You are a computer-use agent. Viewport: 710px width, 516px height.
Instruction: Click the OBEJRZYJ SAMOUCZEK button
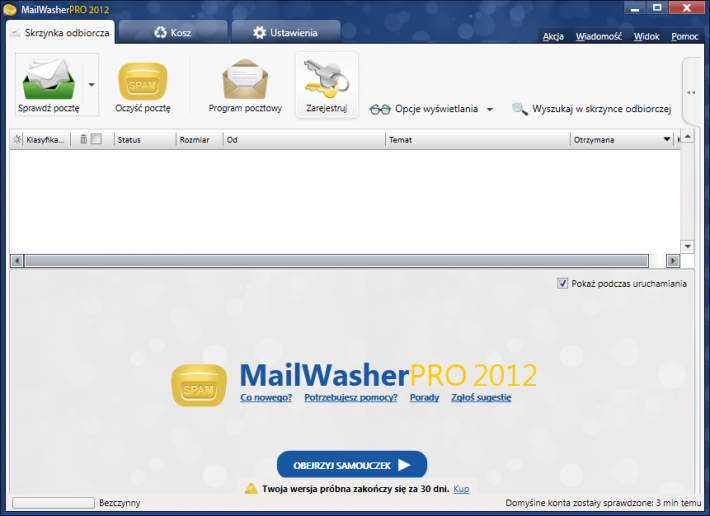coord(352,464)
